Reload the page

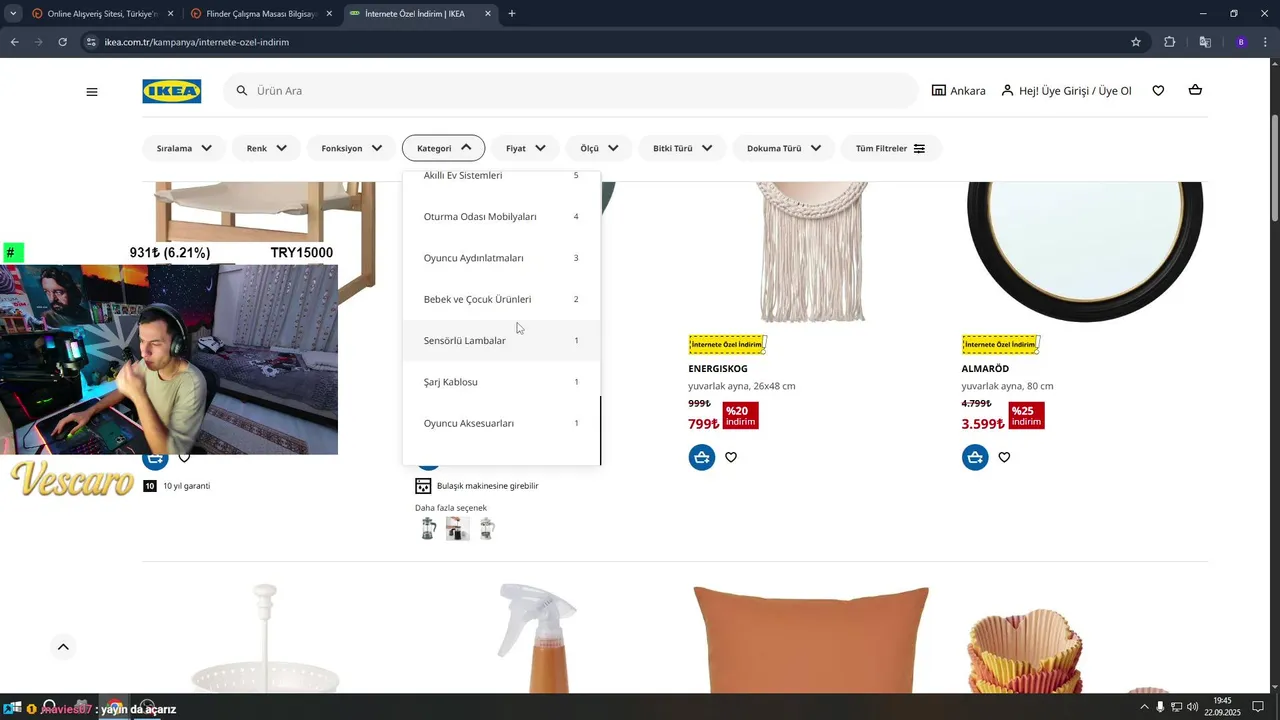pyautogui.click(x=62, y=42)
